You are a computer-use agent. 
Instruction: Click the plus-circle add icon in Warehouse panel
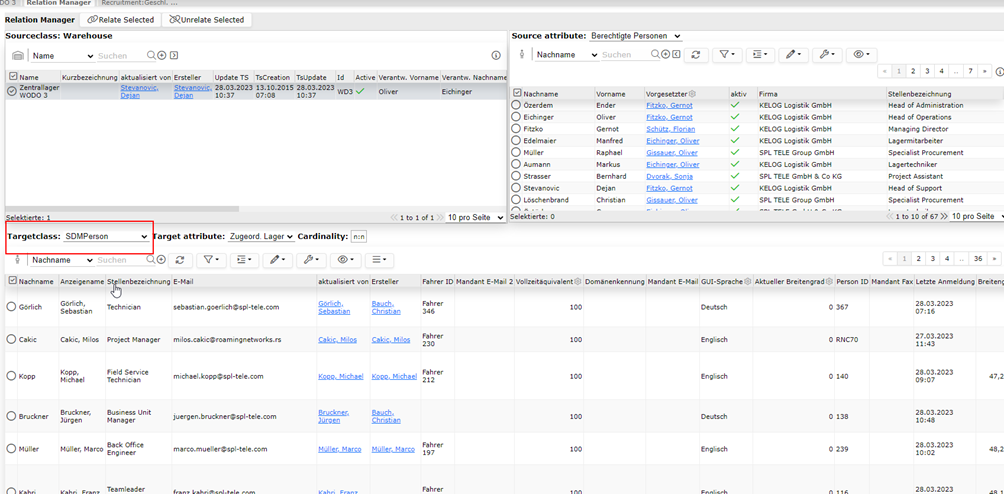coord(162,56)
